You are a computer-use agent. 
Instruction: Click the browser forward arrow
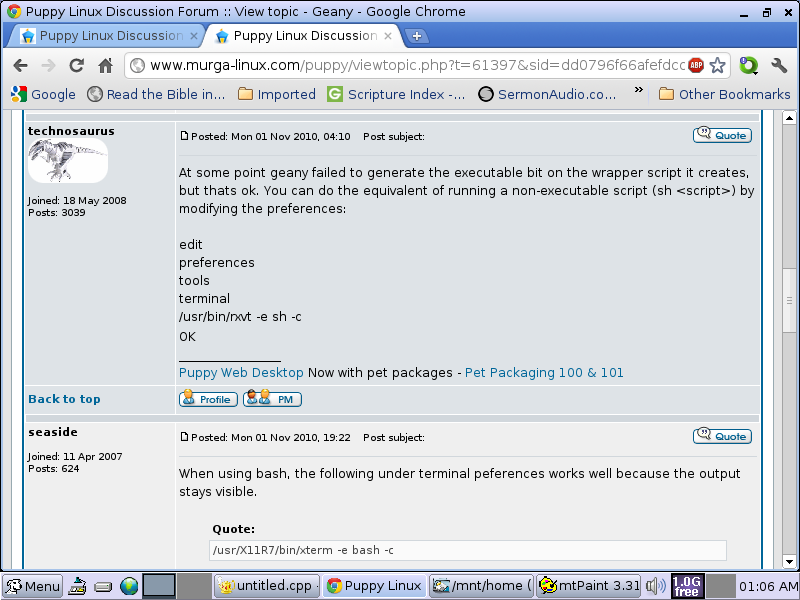[x=48, y=65]
